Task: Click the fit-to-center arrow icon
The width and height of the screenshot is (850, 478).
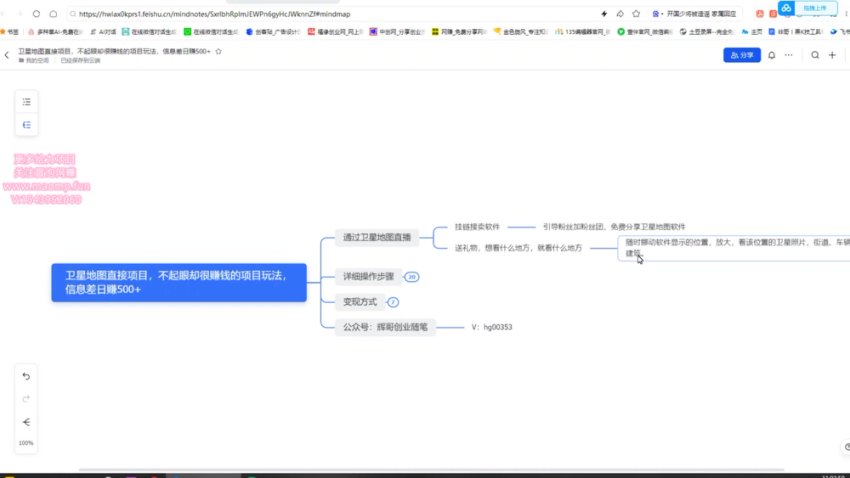Action: 27,421
